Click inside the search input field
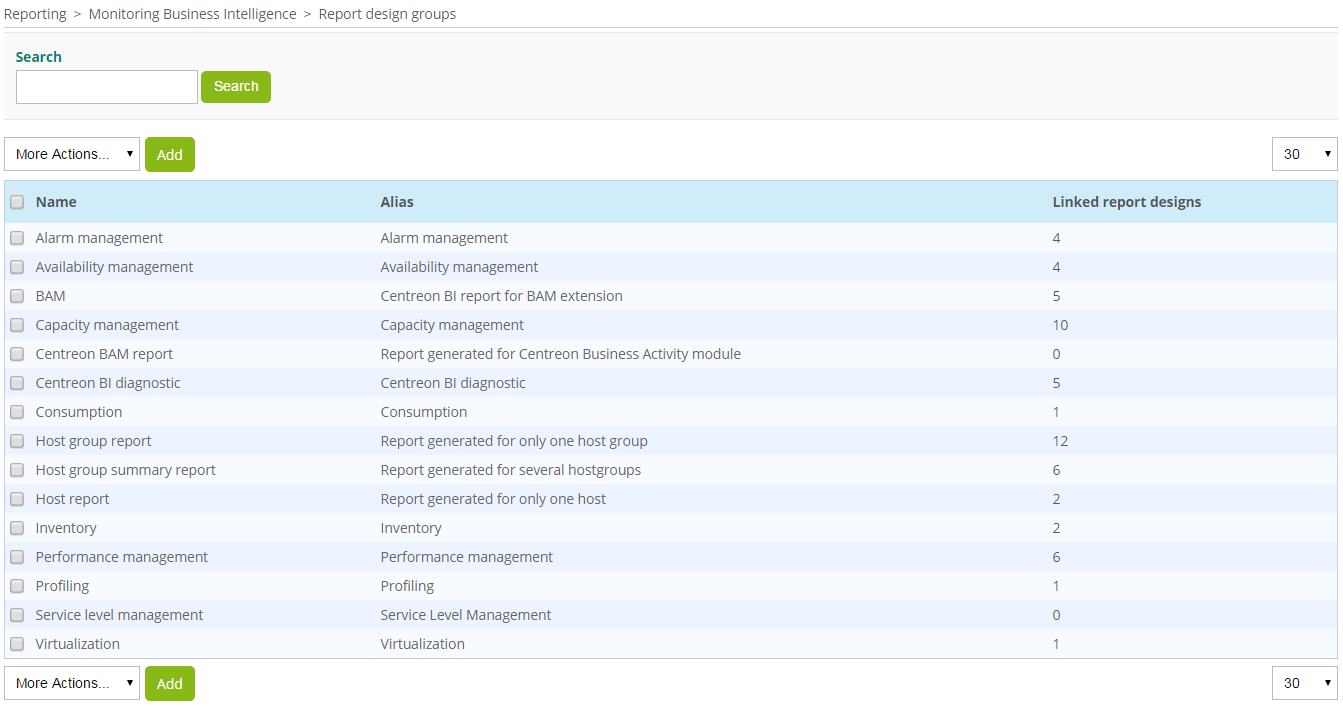 click(x=106, y=87)
